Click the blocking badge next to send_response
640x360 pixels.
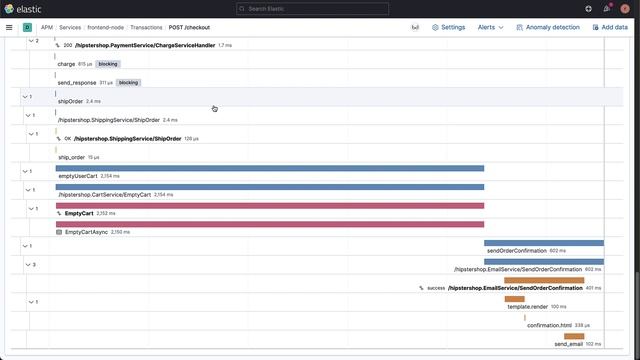pos(128,83)
